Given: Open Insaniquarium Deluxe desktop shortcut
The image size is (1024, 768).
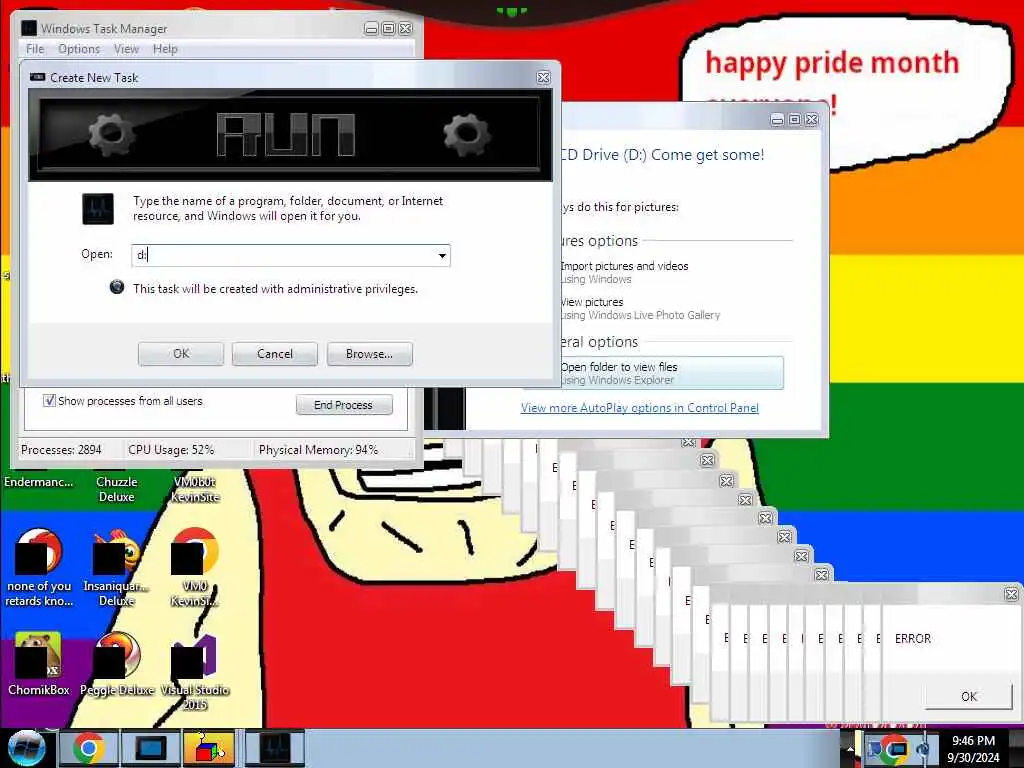Looking at the screenshot, I should click(117, 568).
